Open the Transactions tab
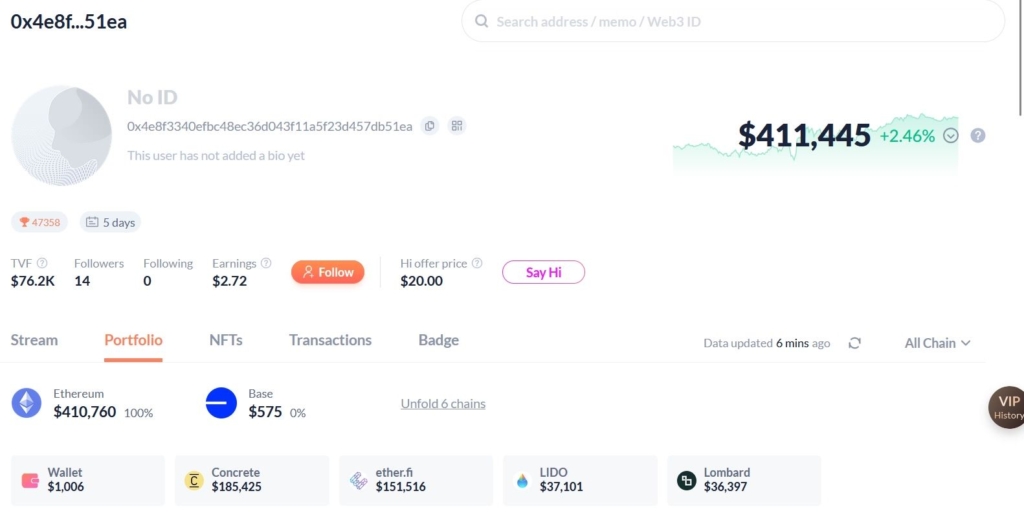Viewport: 1024px width, 526px height. (330, 340)
